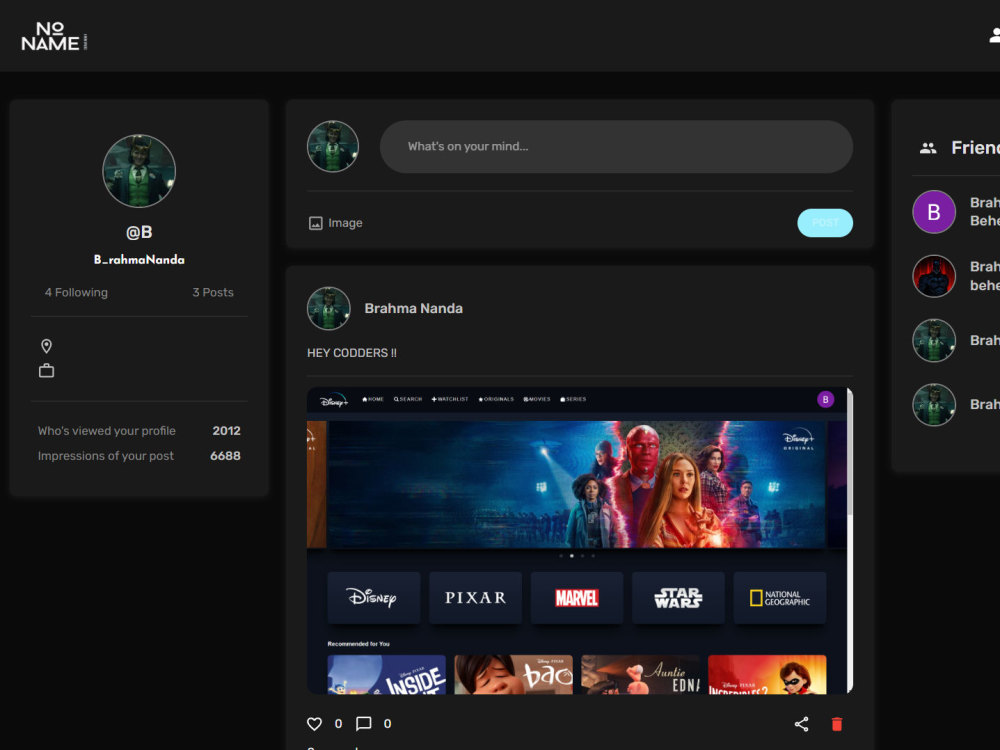Click the purple B avatar in post image
This screenshot has width=1000, height=750.
(x=825, y=399)
